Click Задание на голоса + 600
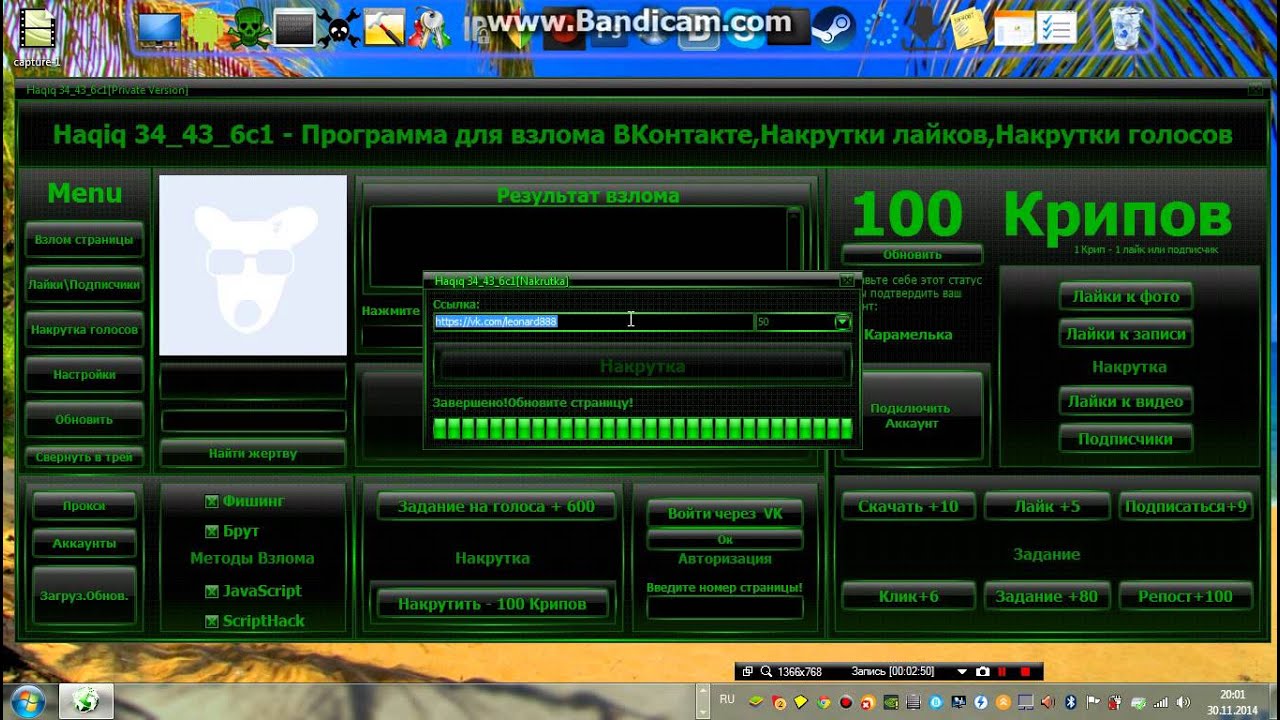1280x720 pixels. 496,506
